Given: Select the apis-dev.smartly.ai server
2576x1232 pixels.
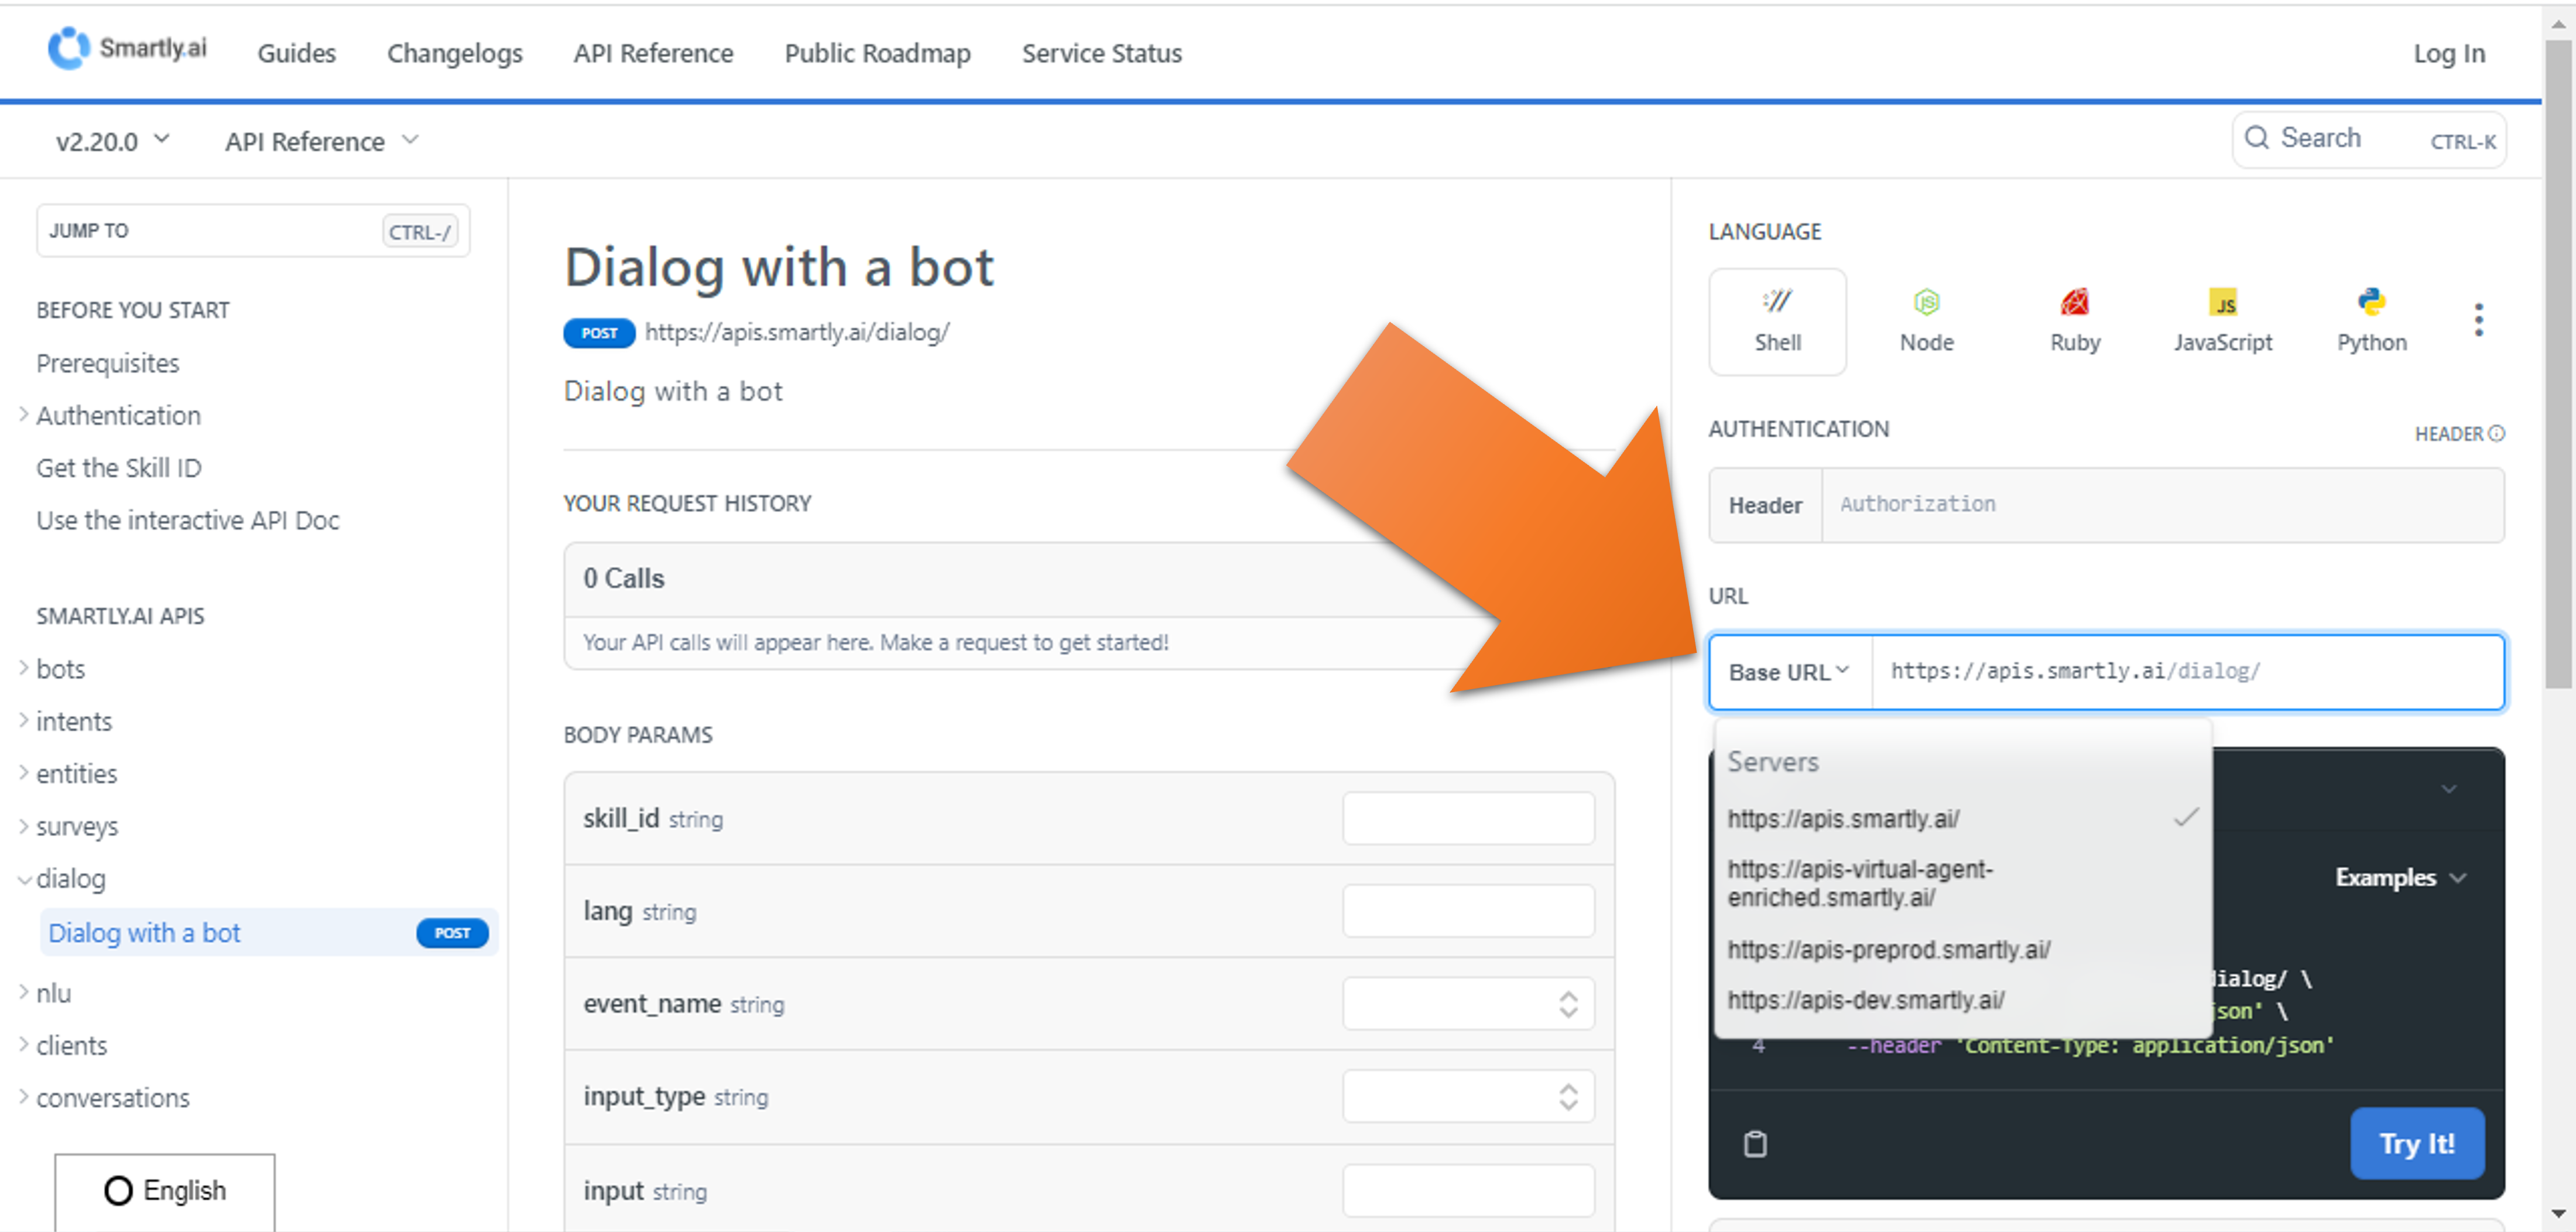Looking at the screenshot, I should pos(1865,1000).
